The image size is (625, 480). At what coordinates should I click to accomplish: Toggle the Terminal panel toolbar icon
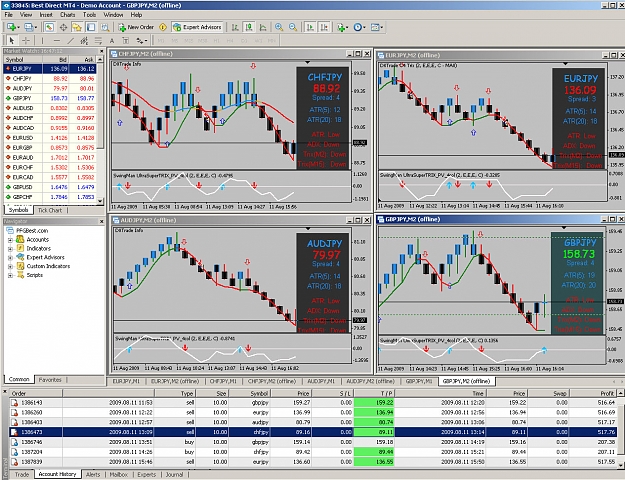tap(91, 27)
